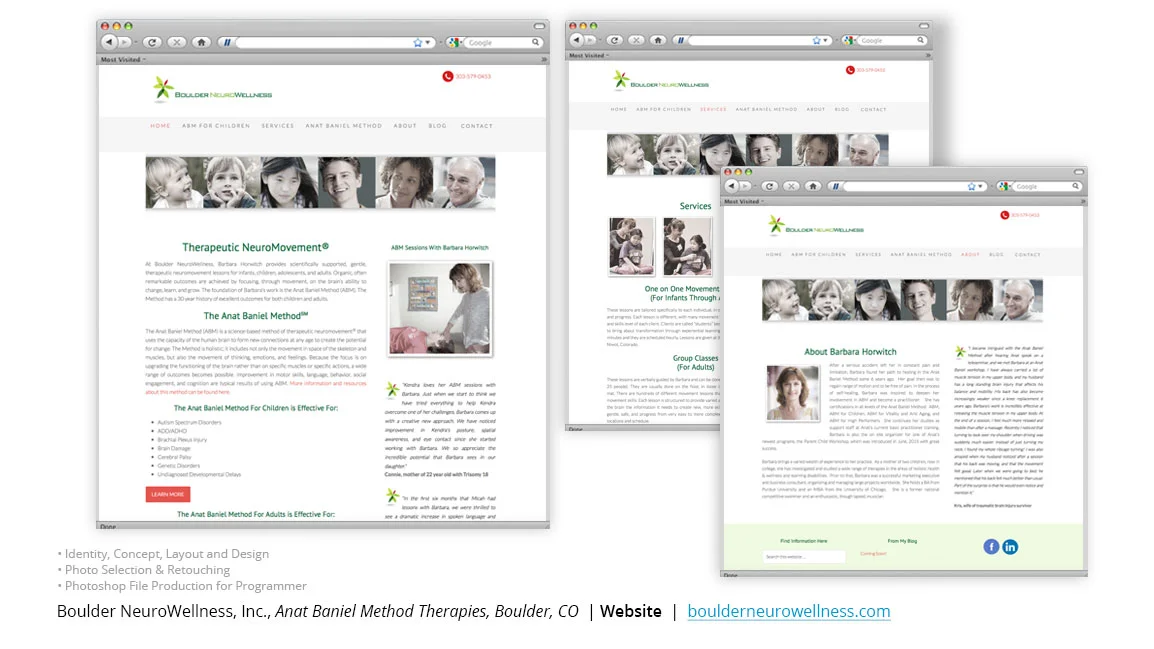Click phone number in Home-page window header
The width and height of the screenshot is (1154, 649).
(472, 77)
